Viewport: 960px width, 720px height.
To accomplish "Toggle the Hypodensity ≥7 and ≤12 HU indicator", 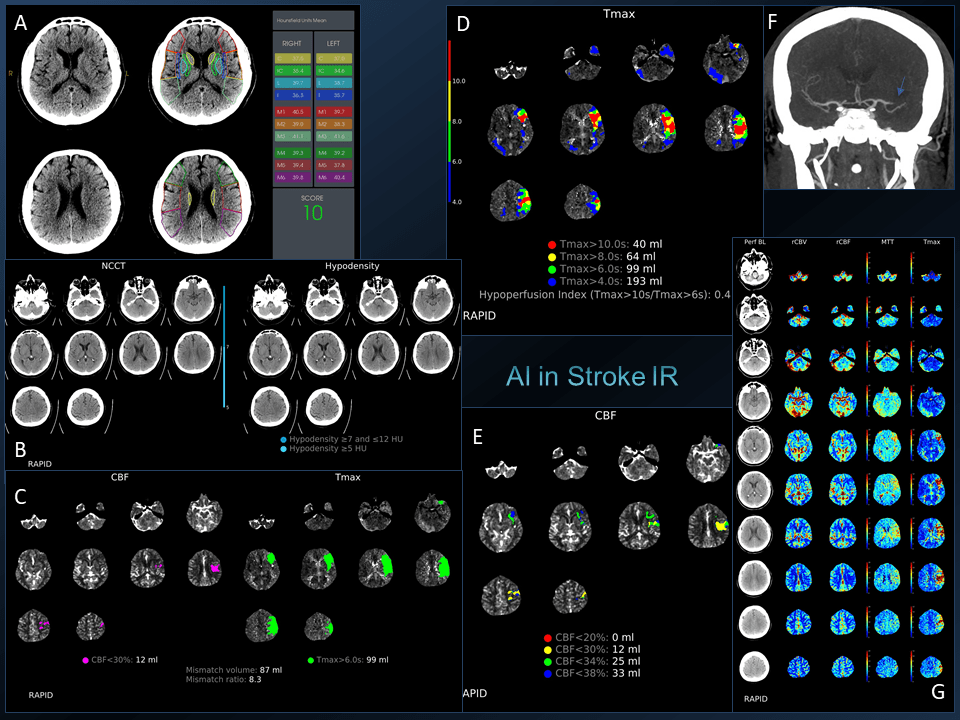I will point(284,439).
